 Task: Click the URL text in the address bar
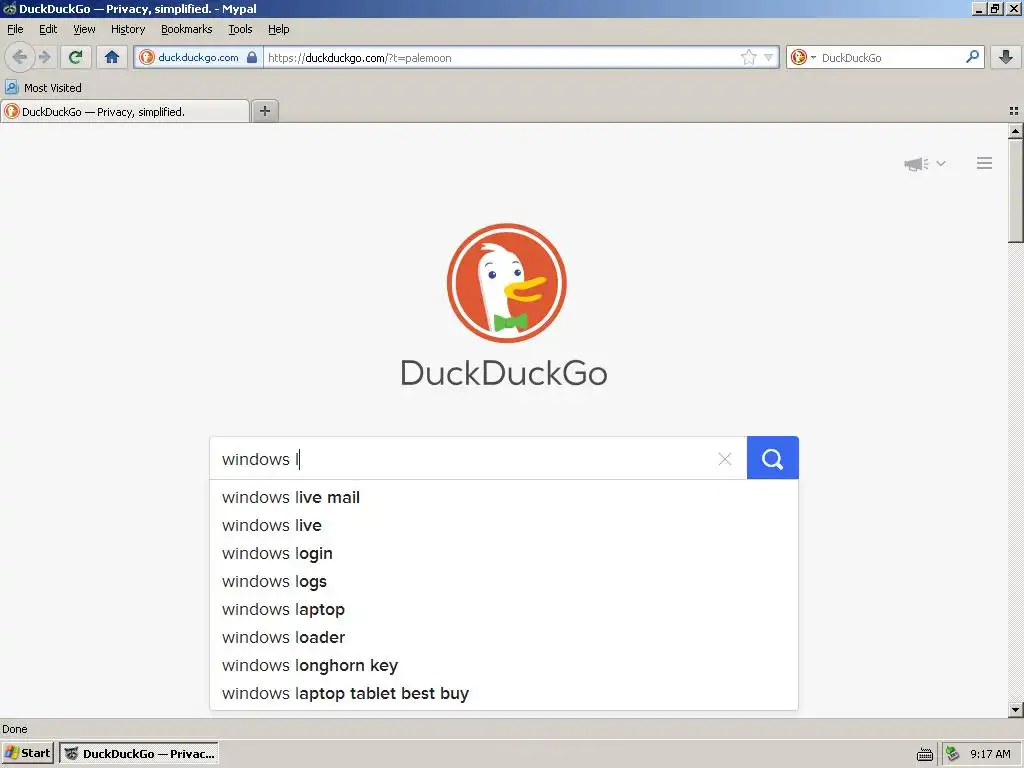point(360,58)
